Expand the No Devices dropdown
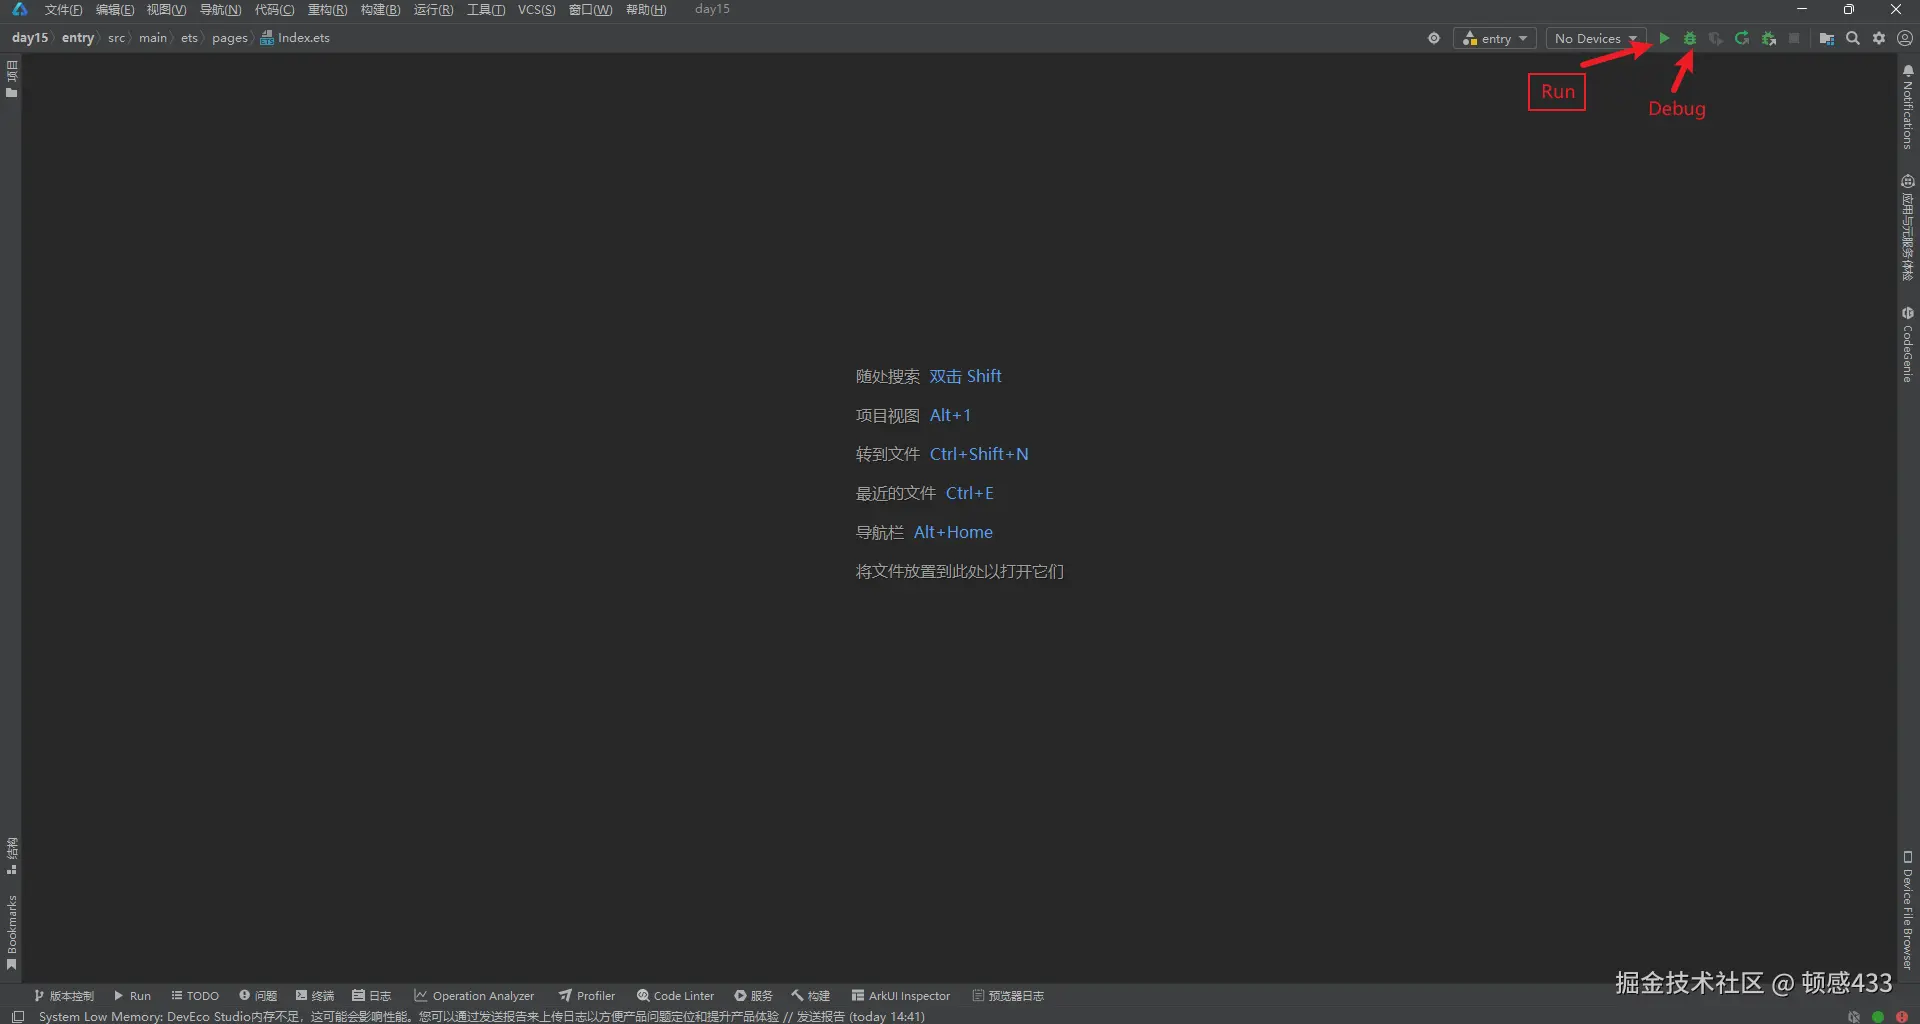This screenshot has height=1024, width=1920. point(1596,38)
